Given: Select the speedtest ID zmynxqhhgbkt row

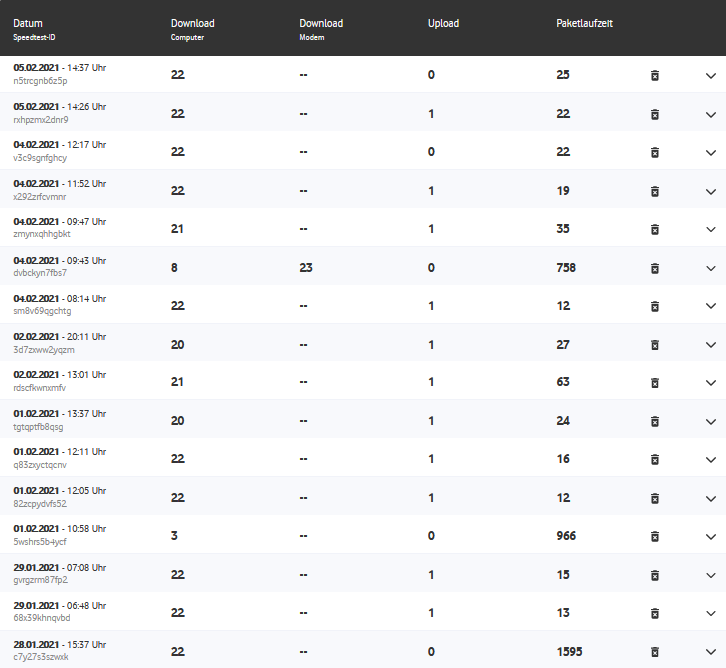Looking at the screenshot, I should pyautogui.click(x=42, y=234).
